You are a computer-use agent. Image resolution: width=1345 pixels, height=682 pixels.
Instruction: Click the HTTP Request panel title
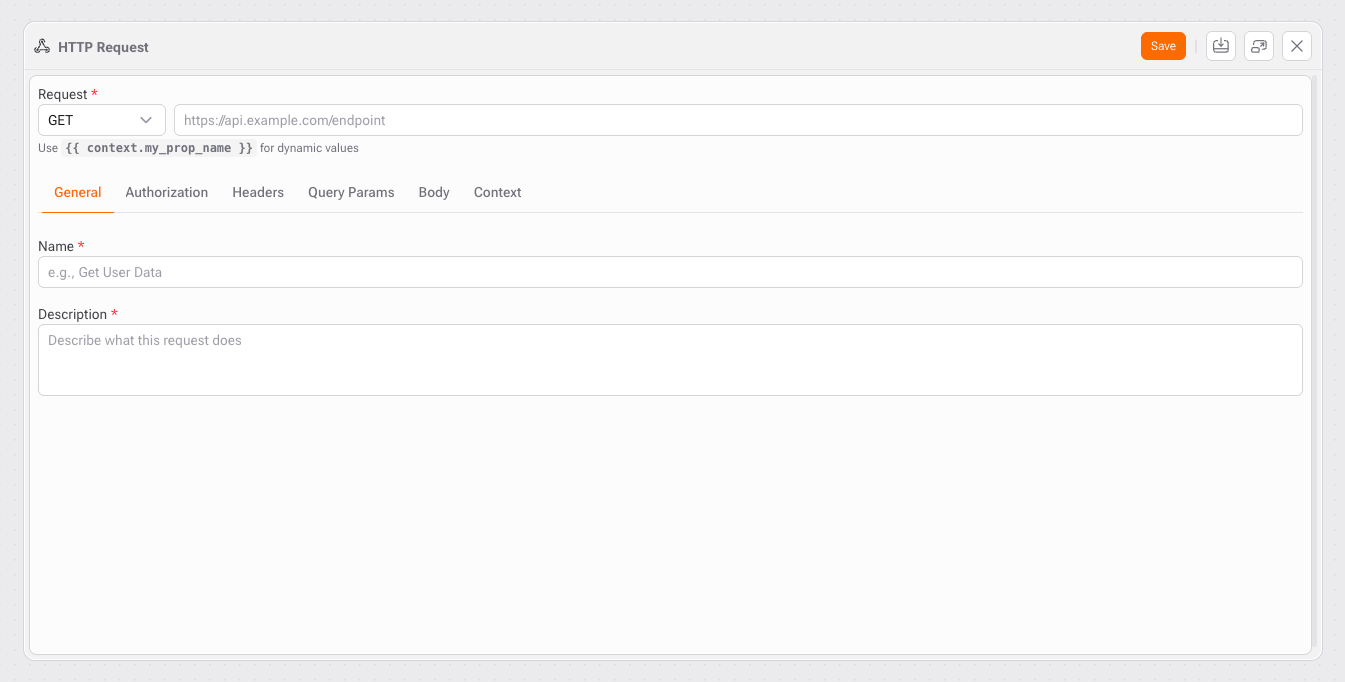pyautogui.click(x=103, y=47)
